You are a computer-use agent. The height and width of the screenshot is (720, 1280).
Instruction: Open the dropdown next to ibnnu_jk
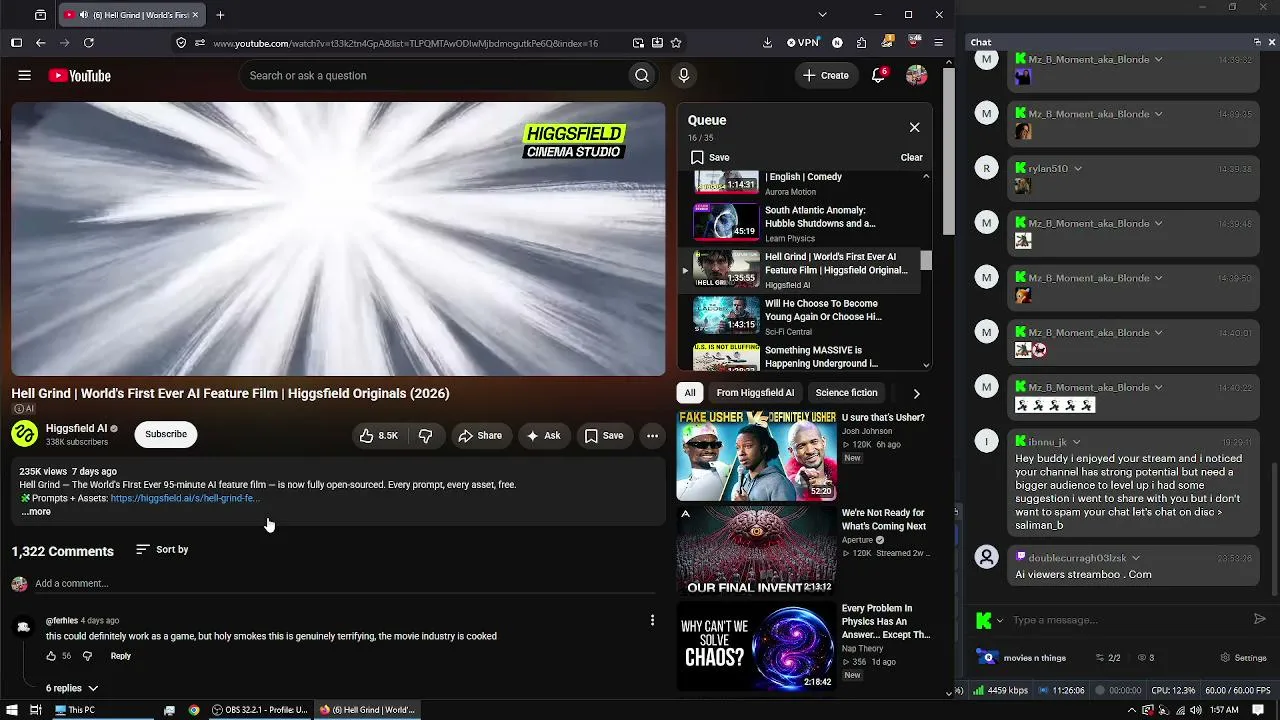pyautogui.click(x=1077, y=441)
